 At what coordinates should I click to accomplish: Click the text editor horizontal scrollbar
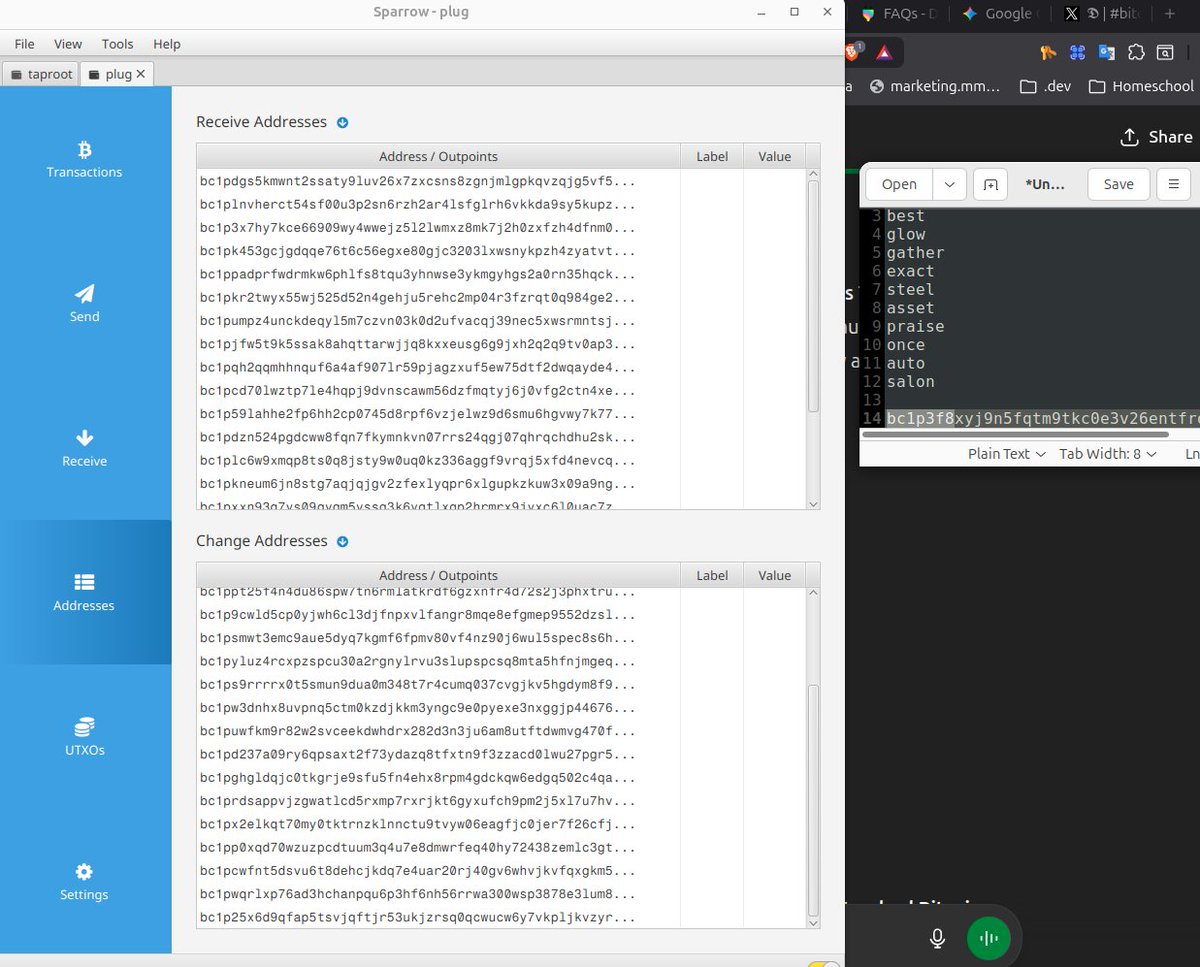(1014, 434)
